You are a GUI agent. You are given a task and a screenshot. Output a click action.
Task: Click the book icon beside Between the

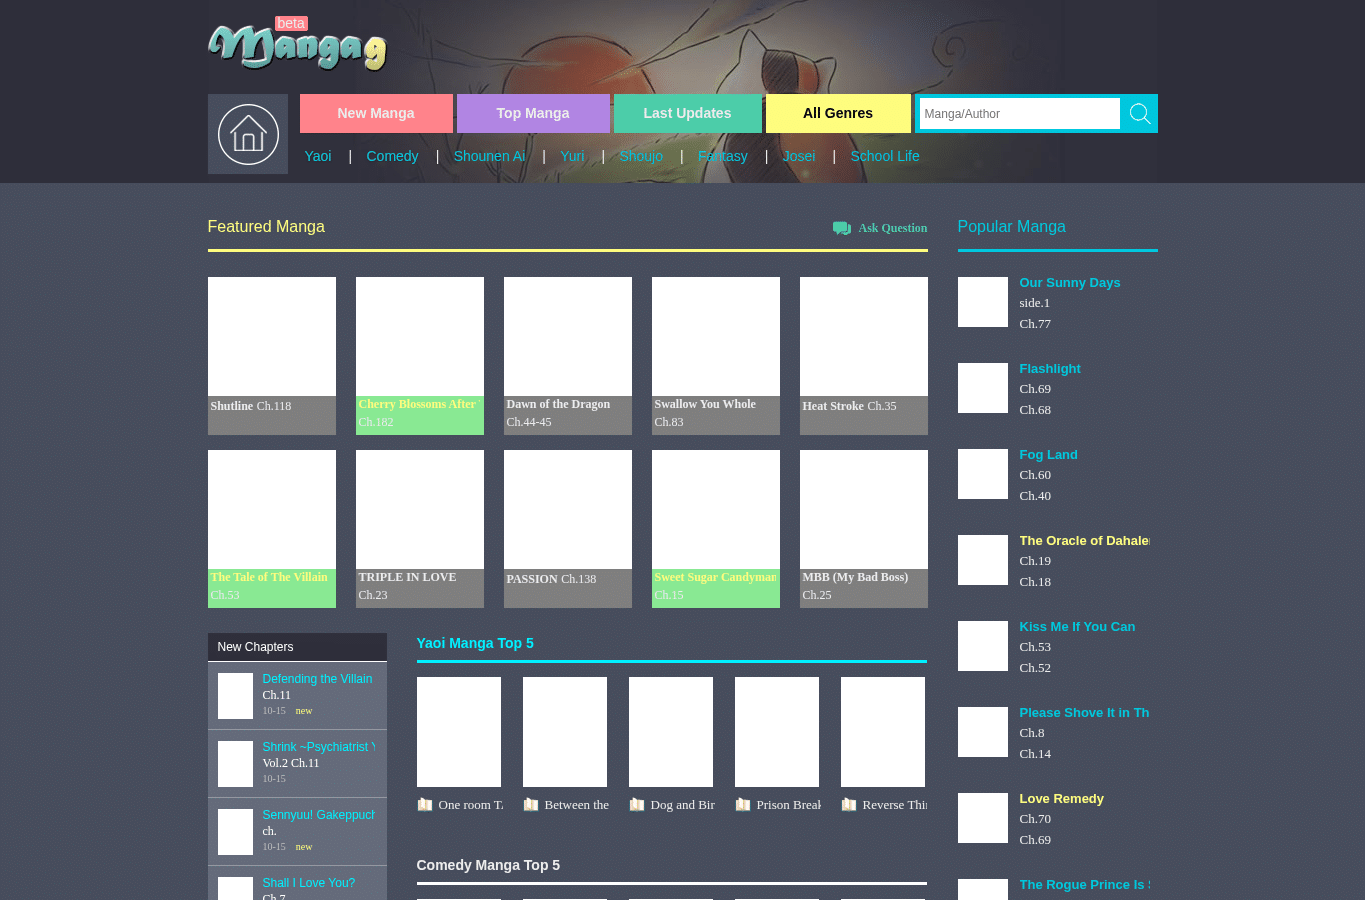pos(531,805)
